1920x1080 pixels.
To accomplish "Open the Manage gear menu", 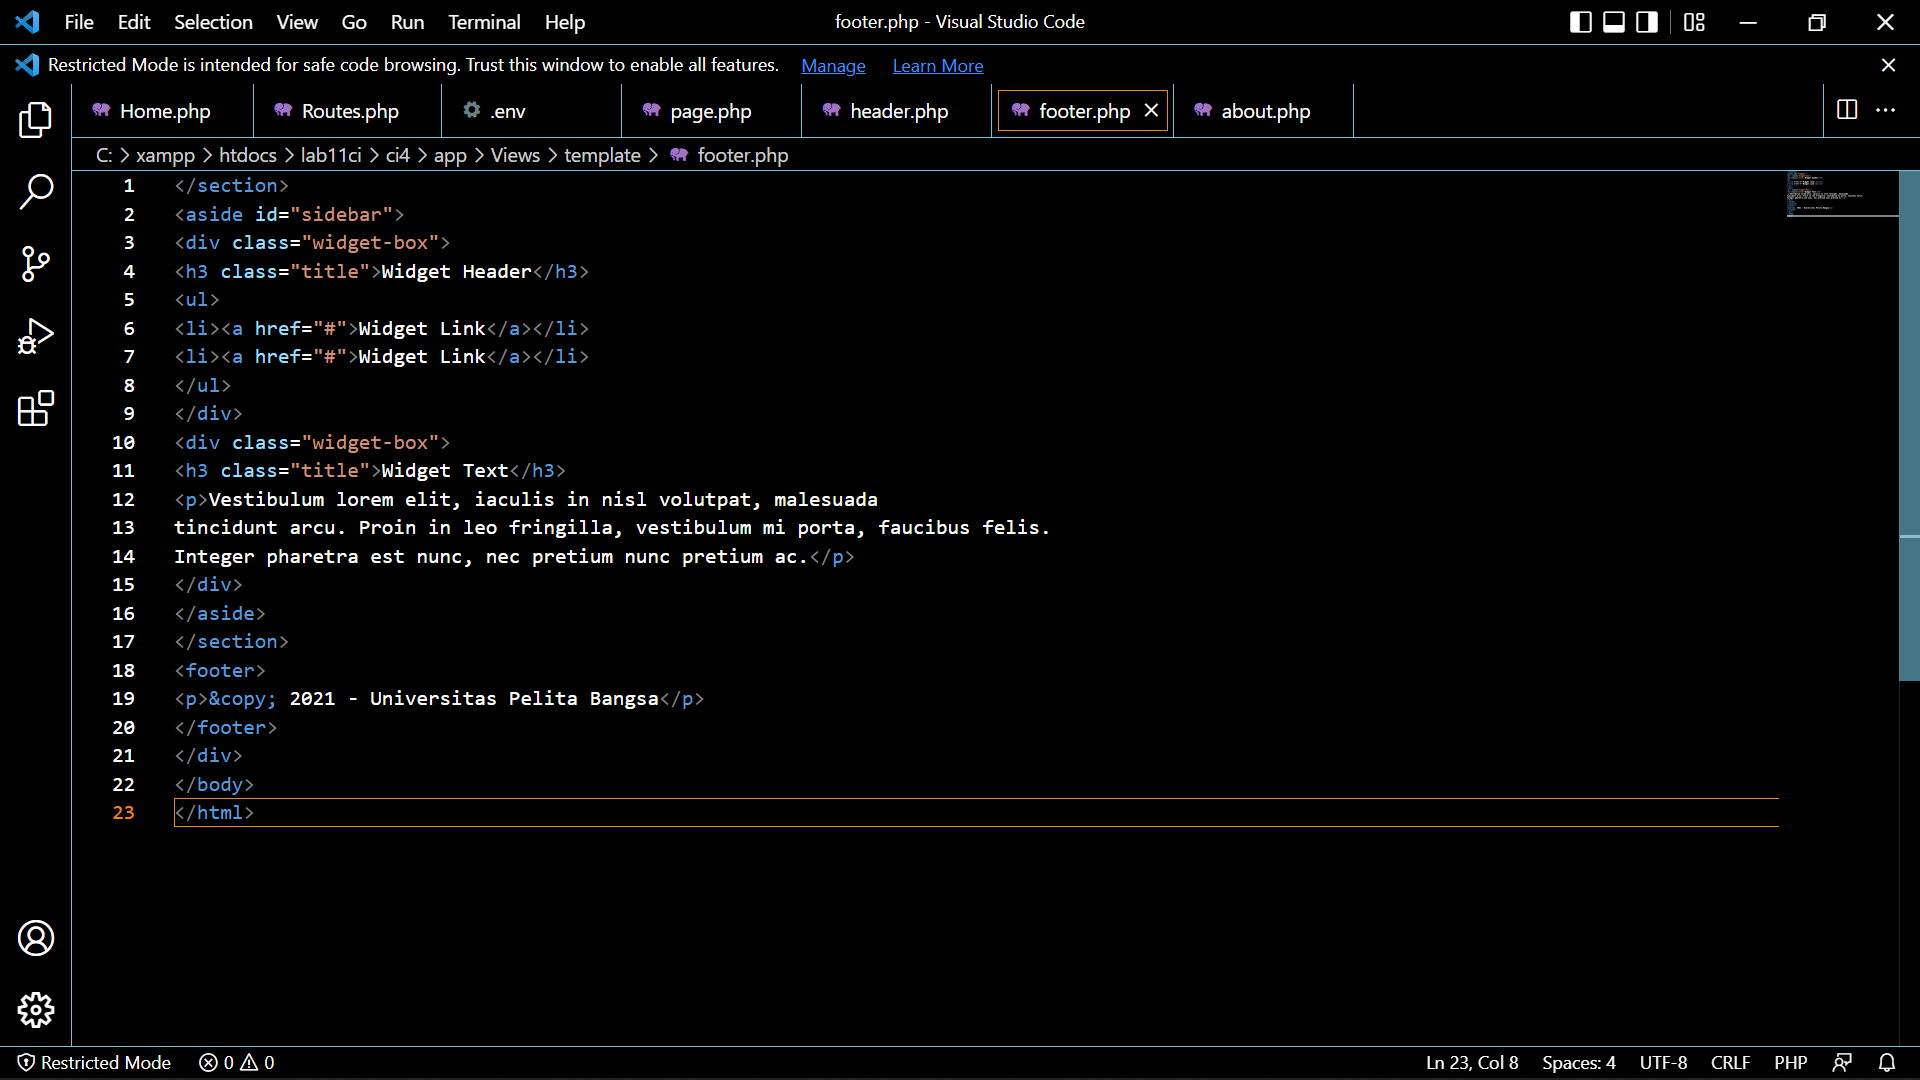I will pyautogui.click(x=36, y=1010).
